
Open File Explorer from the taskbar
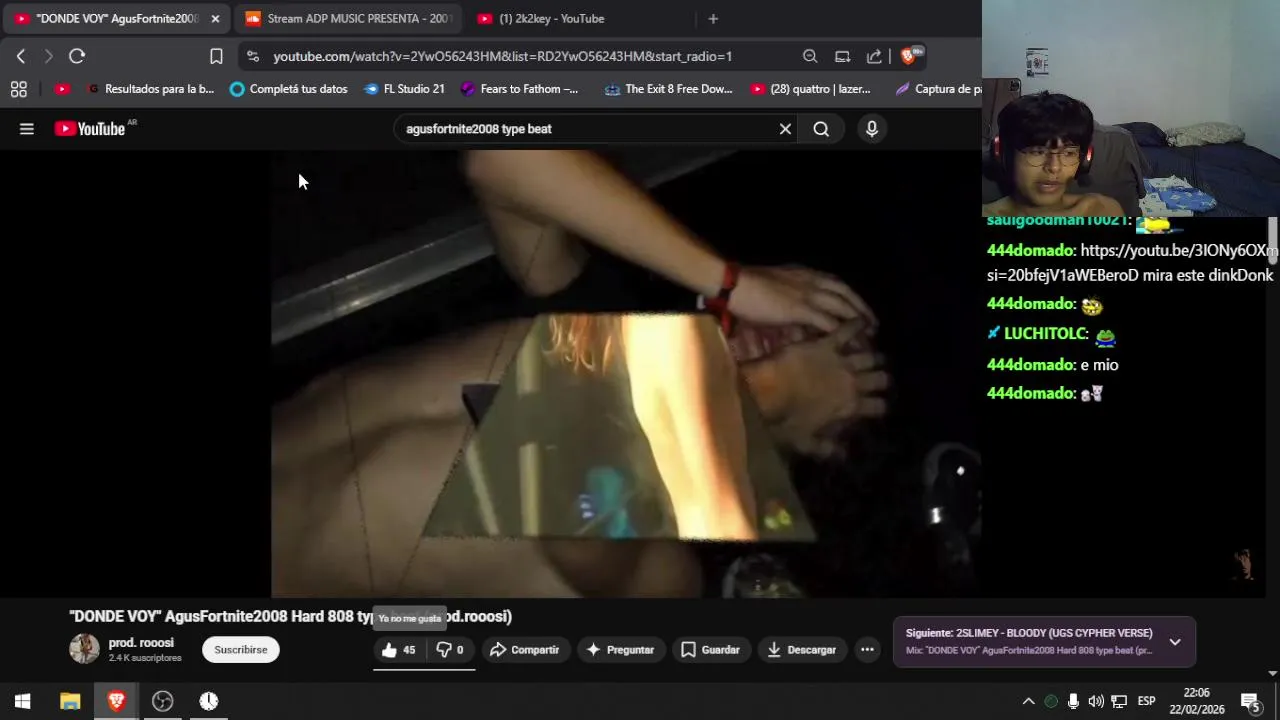tap(70, 701)
